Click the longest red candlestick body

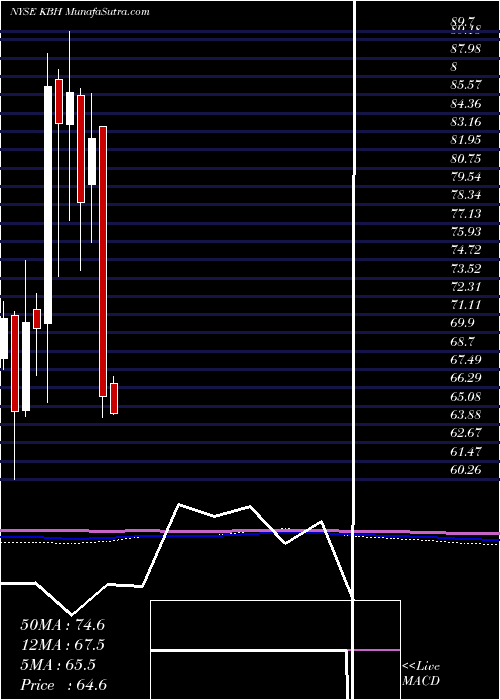point(103,261)
